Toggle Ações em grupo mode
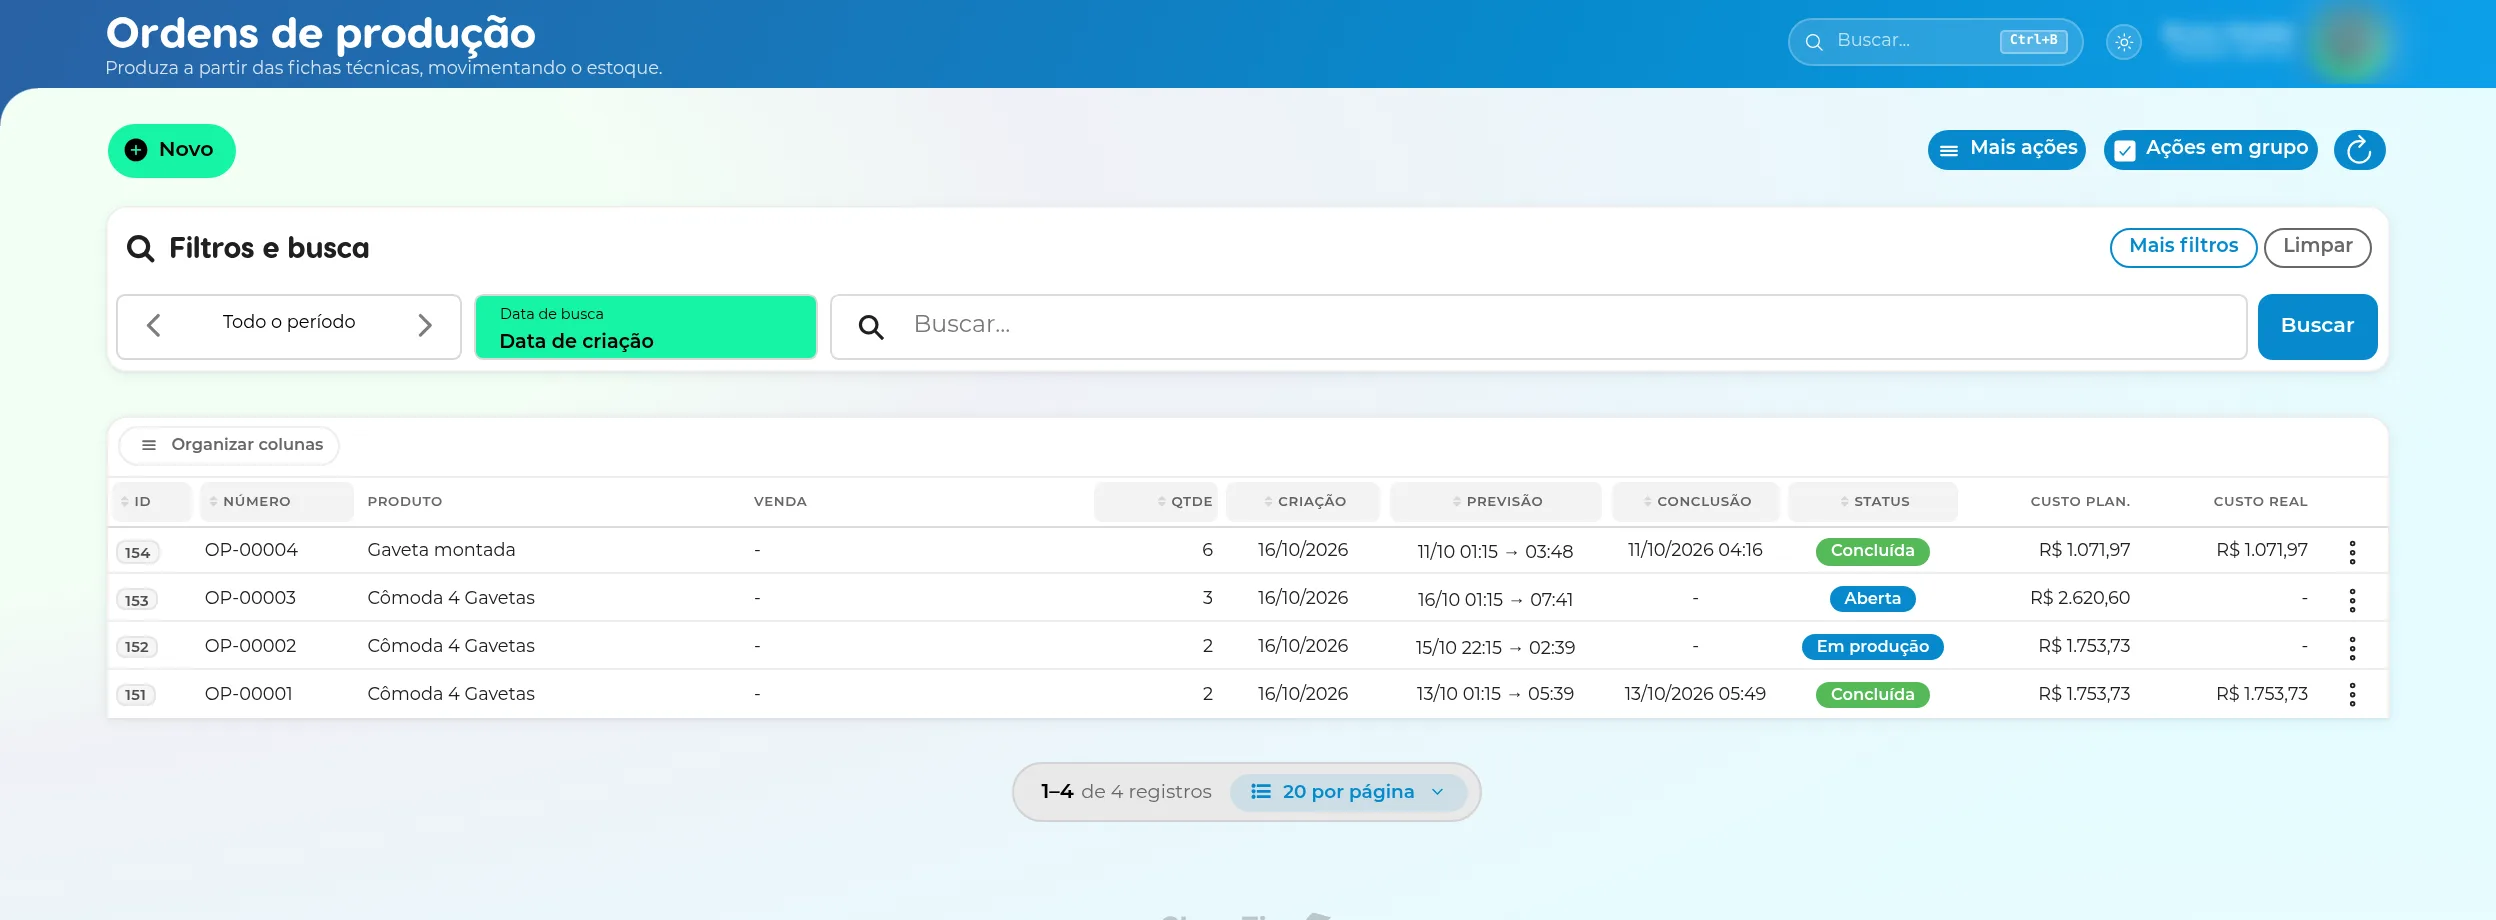Viewport: 2496px width, 920px height. tap(2210, 149)
